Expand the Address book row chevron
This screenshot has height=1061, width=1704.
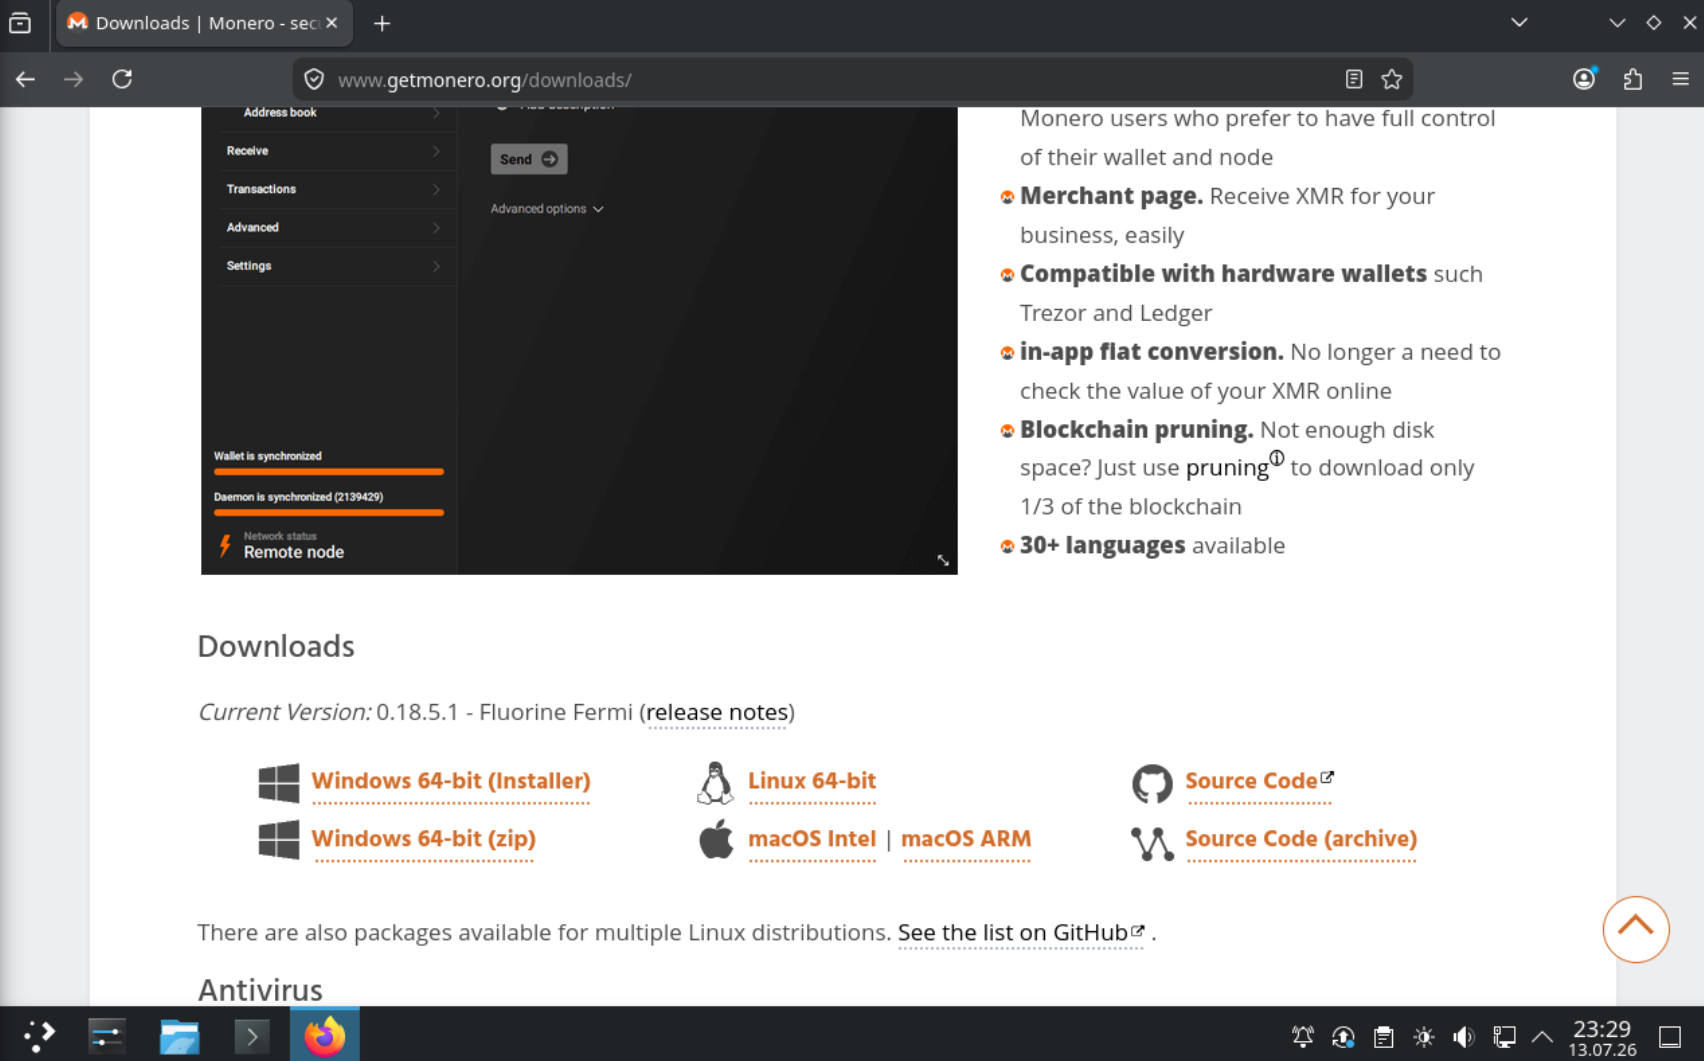point(436,113)
